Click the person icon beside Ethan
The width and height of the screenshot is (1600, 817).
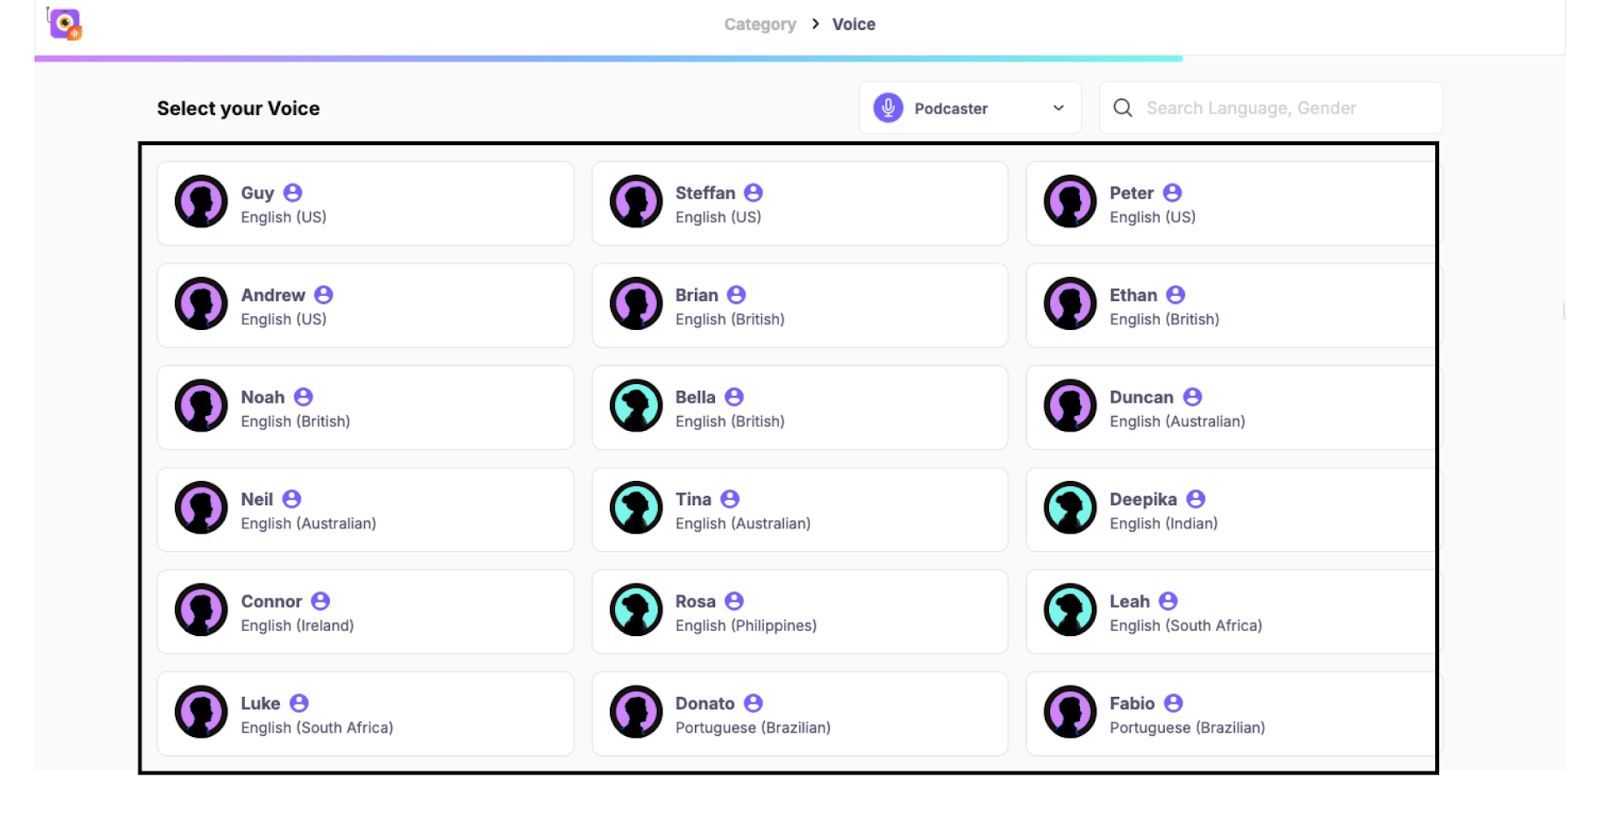[1176, 295]
